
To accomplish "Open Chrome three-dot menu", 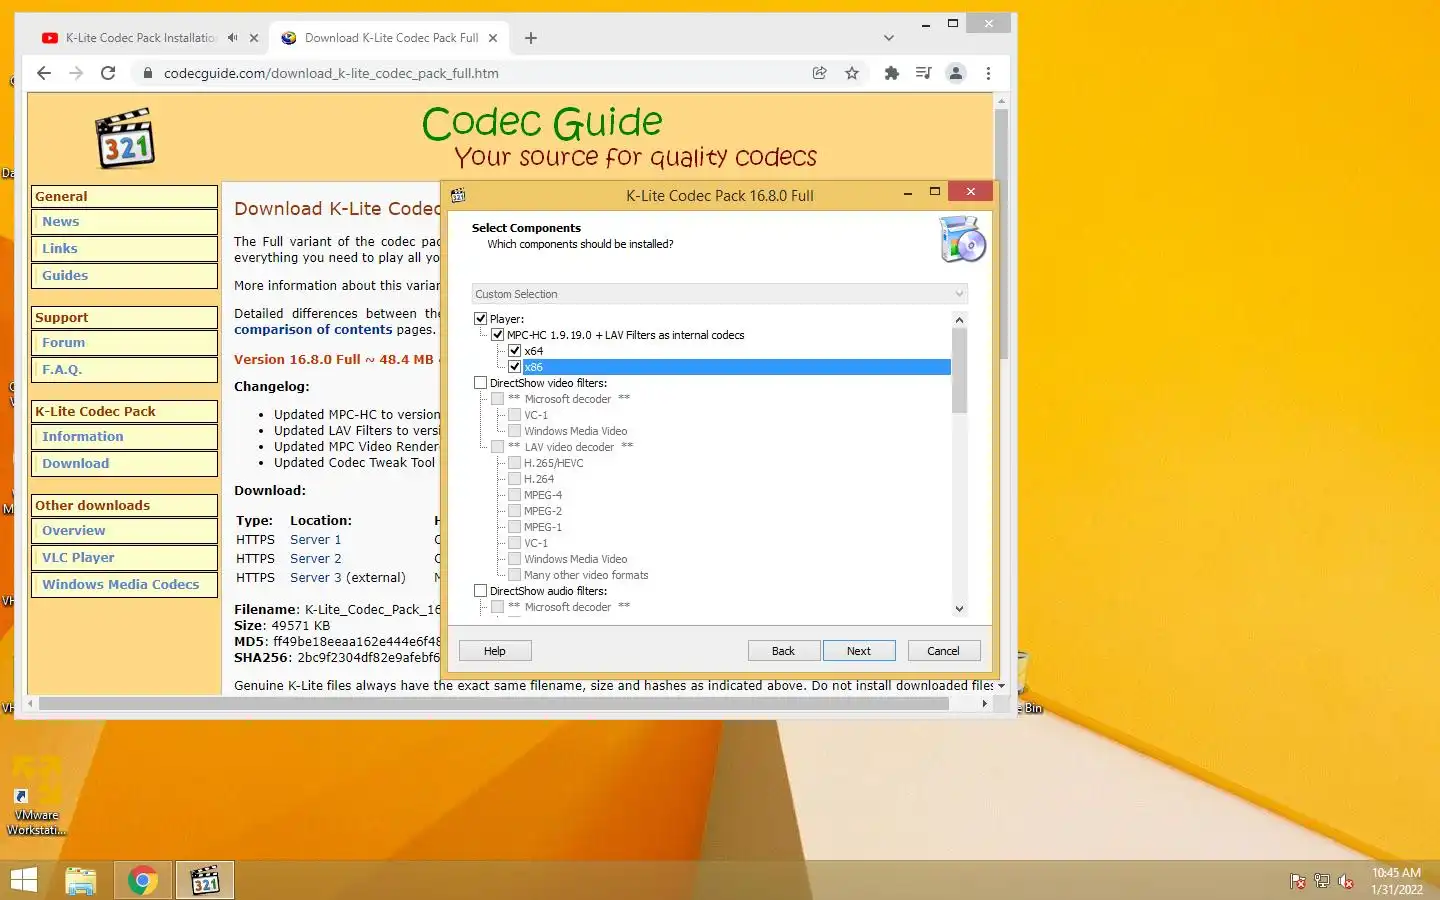I will (x=988, y=73).
